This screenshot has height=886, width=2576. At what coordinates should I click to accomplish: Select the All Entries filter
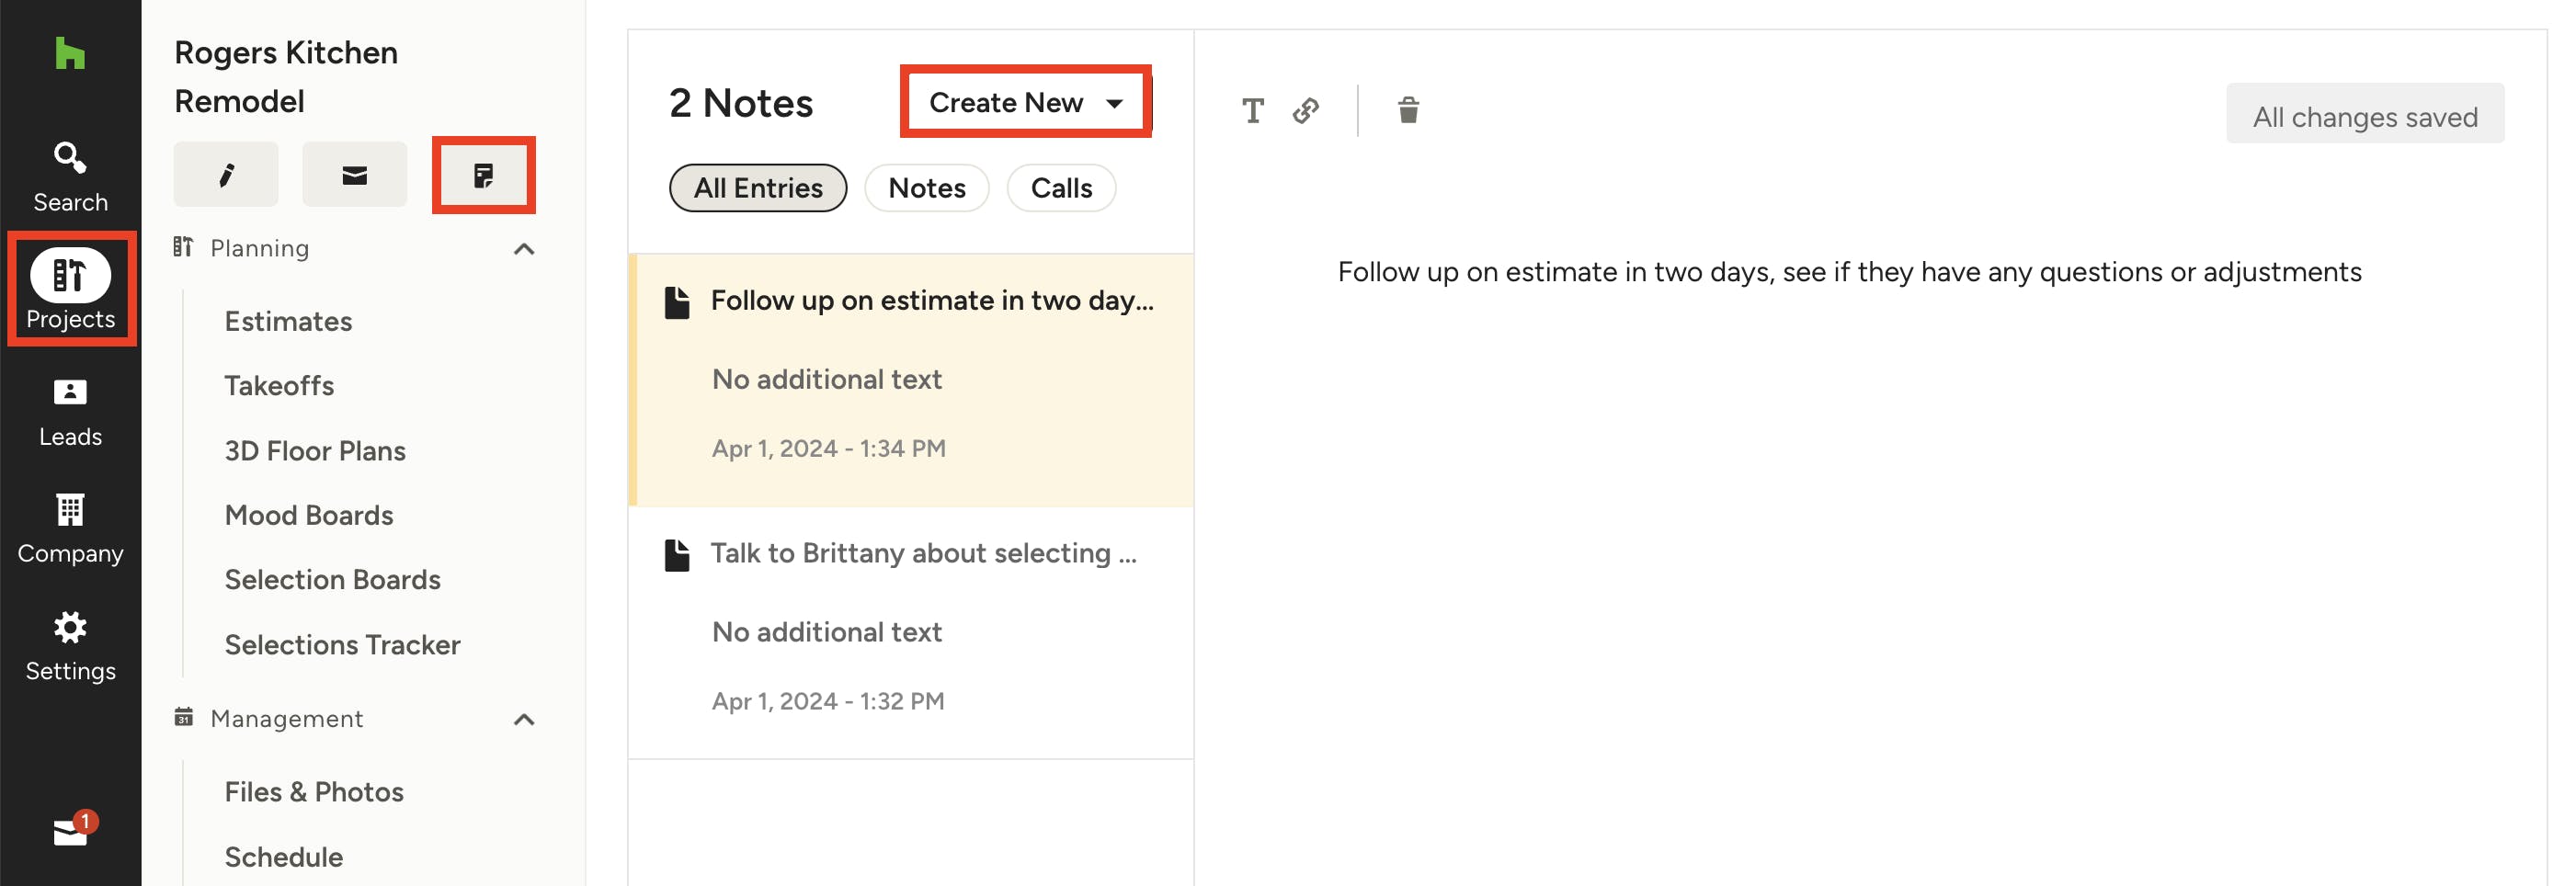[x=757, y=188]
